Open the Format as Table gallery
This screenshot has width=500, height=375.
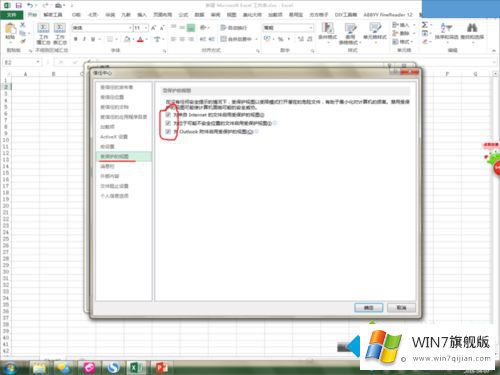pyautogui.click(x=350, y=33)
